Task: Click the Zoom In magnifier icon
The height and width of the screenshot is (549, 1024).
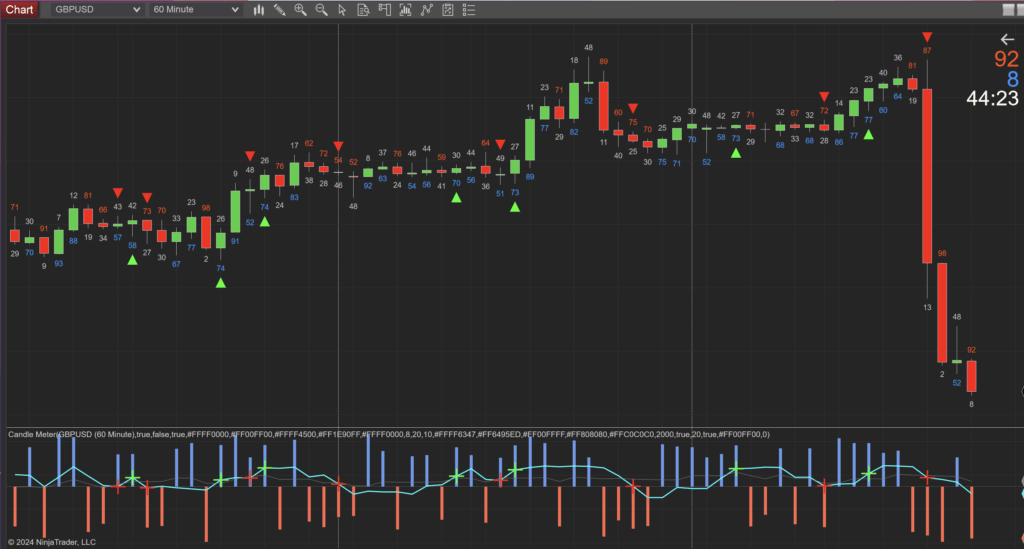Action: [x=300, y=10]
